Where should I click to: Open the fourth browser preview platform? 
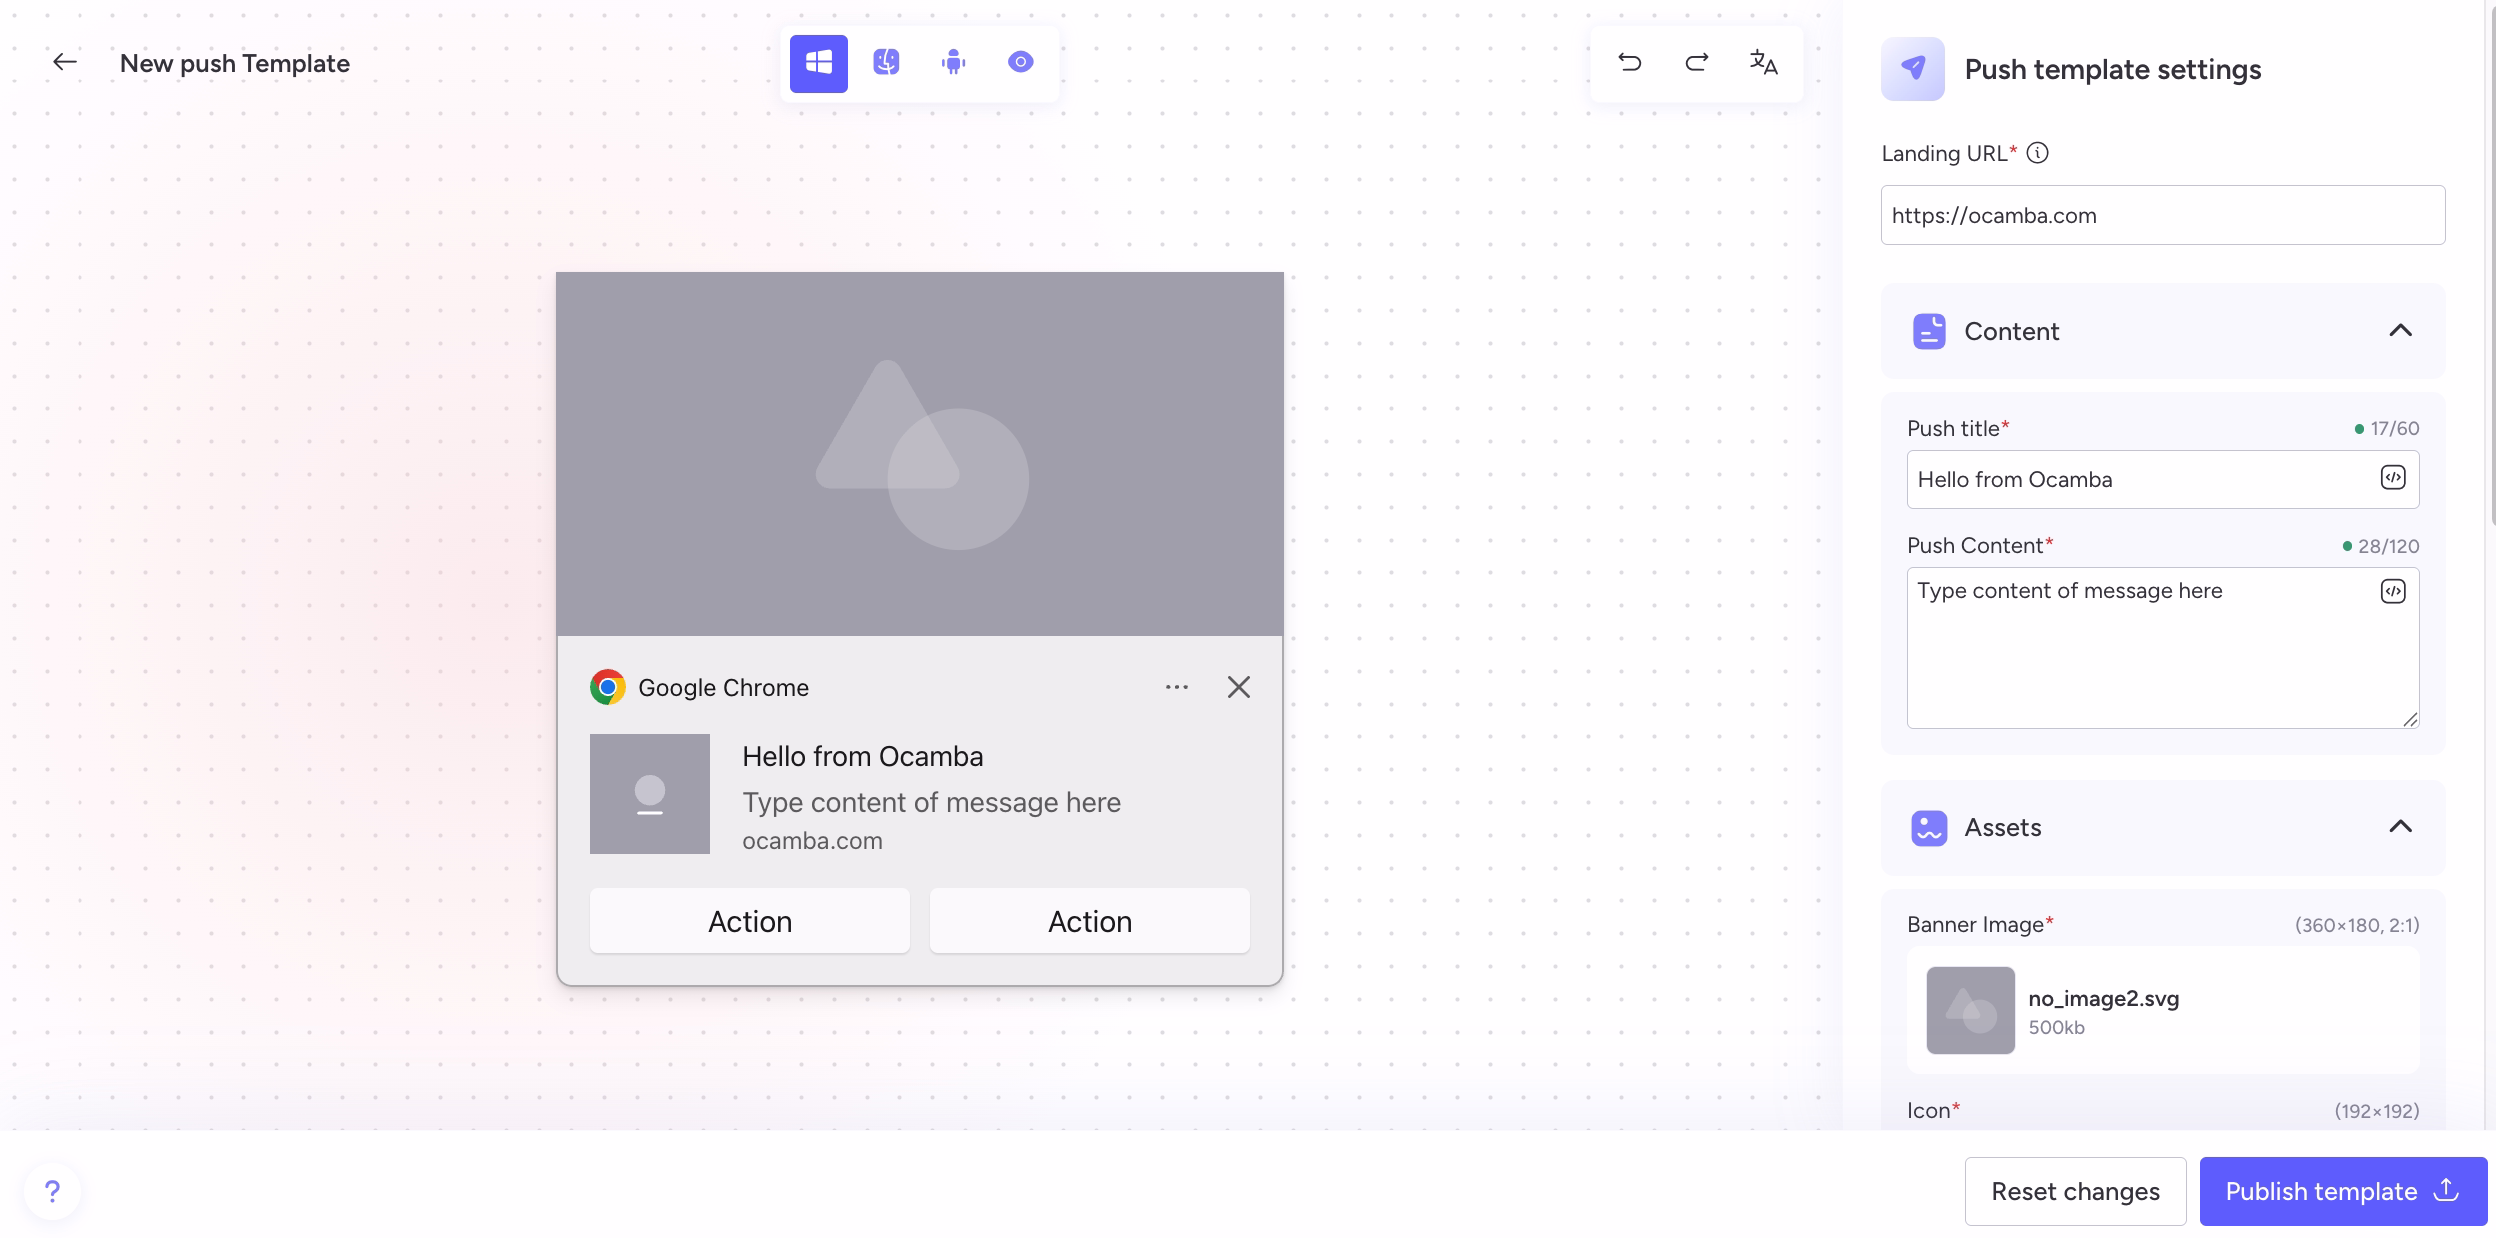click(1019, 62)
